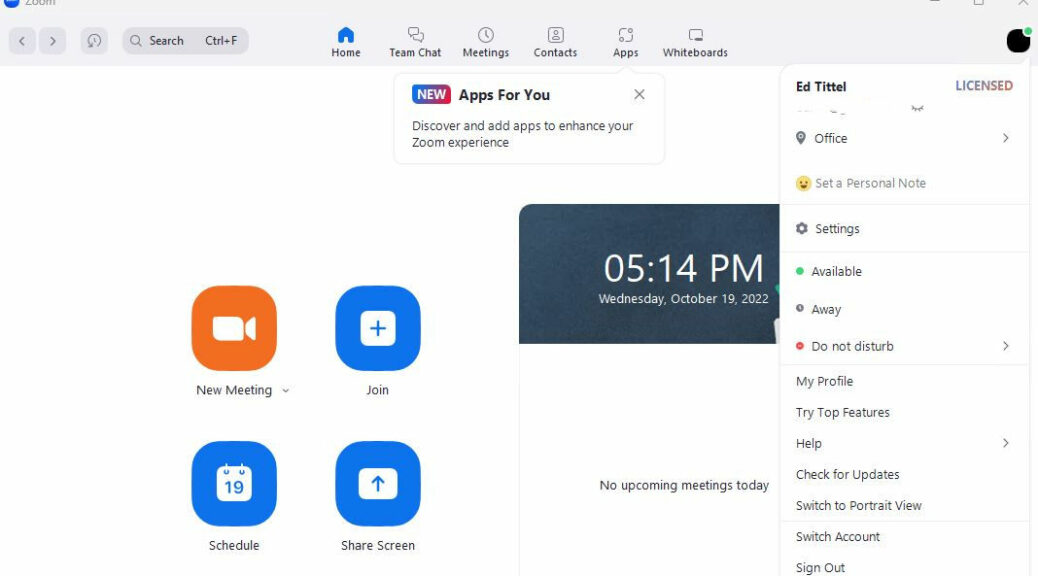The image size is (1038, 576).
Task: Expand the New Meeting options arrow
Action: pos(285,391)
